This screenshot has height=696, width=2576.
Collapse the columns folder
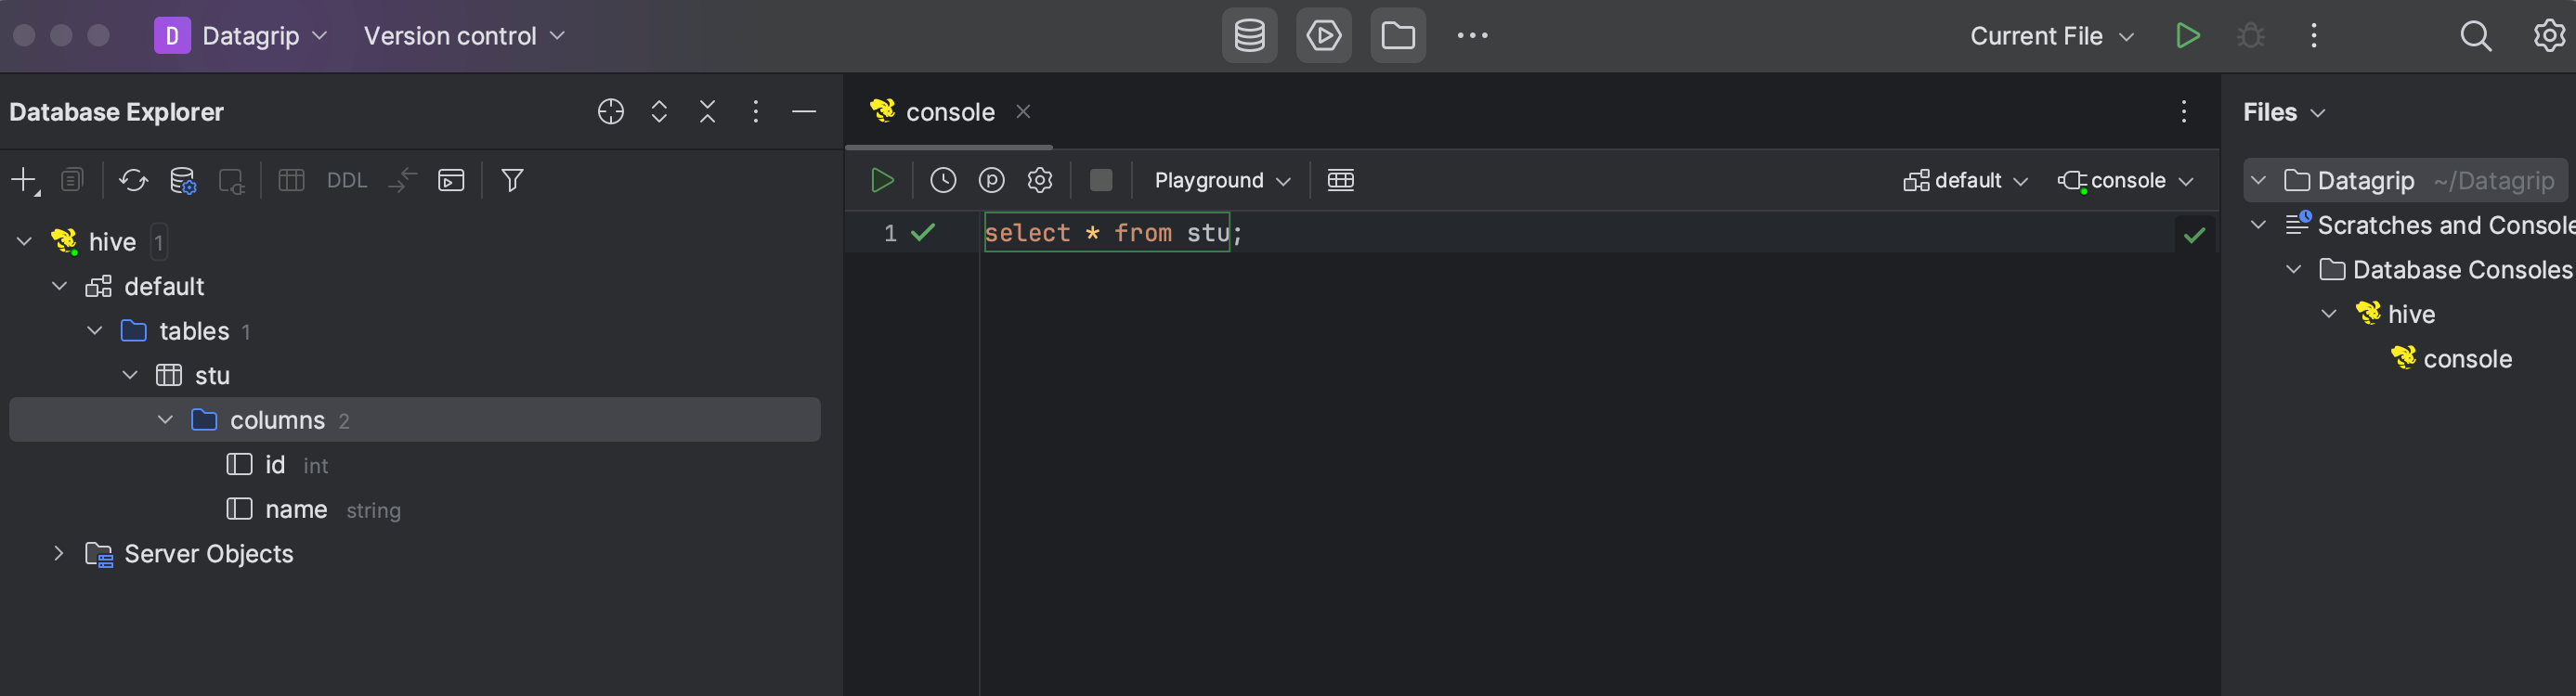(166, 420)
